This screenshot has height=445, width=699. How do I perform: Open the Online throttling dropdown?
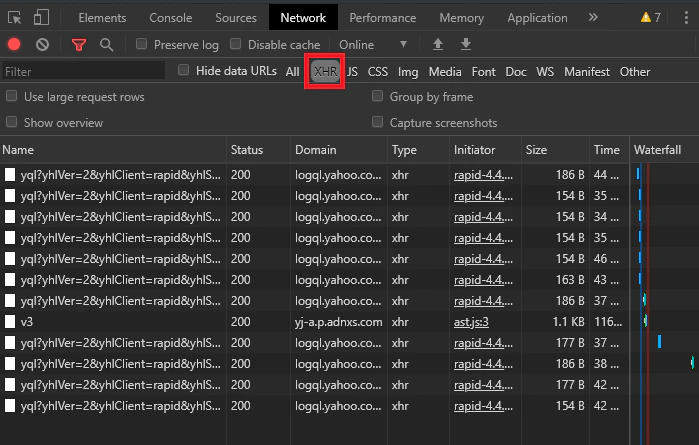click(x=373, y=45)
